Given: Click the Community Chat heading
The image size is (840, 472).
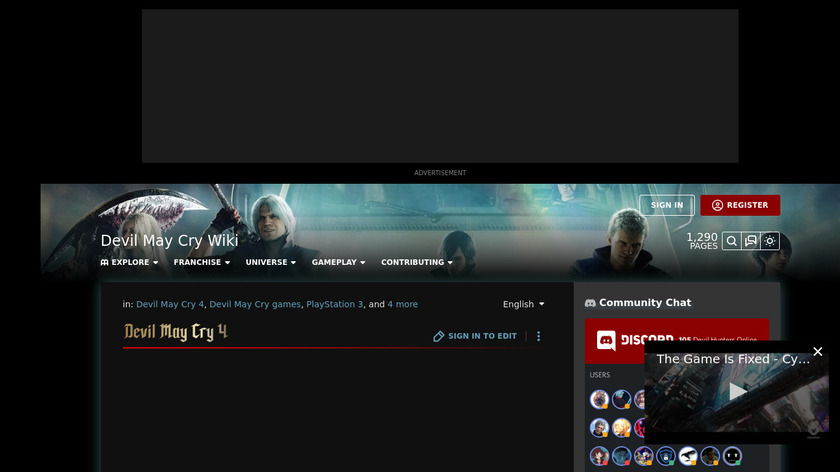Looking at the screenshot, I should pos(645,303).
